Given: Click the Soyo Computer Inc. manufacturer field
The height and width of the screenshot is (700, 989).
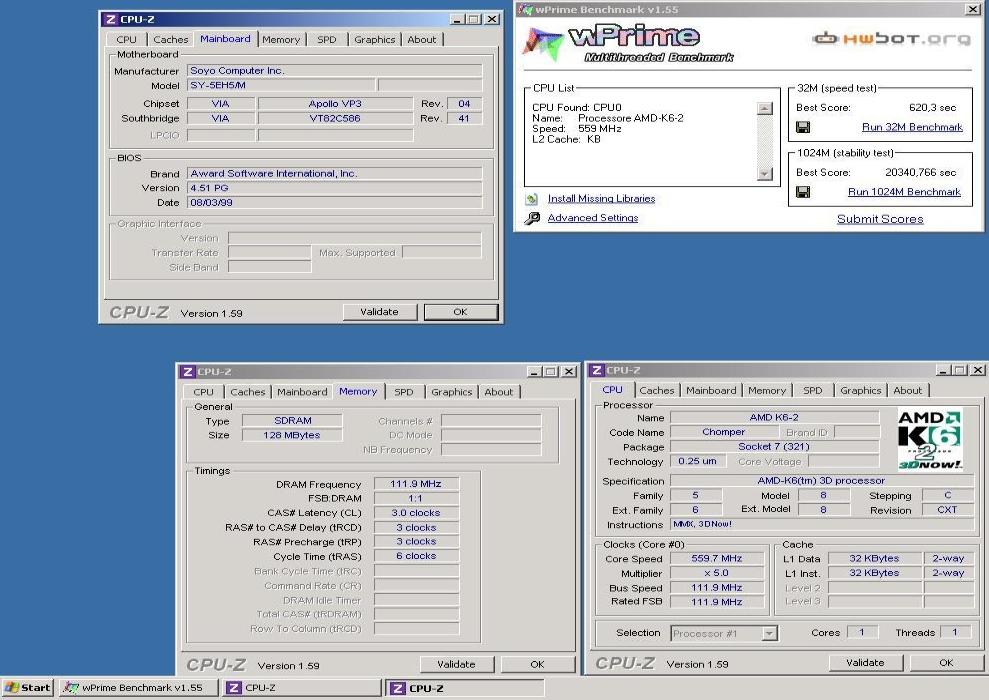Looking at the screenshot, I should (x=334, y=71).
